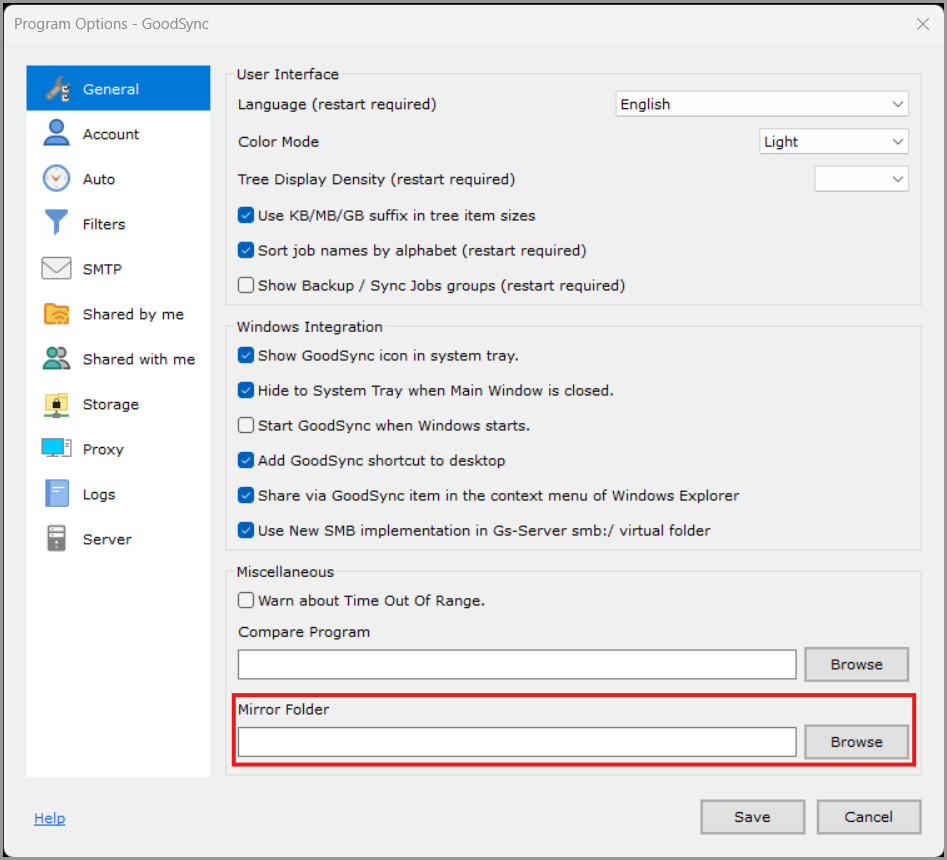Open the Tree Display Density dropdown

pos(861,179)
